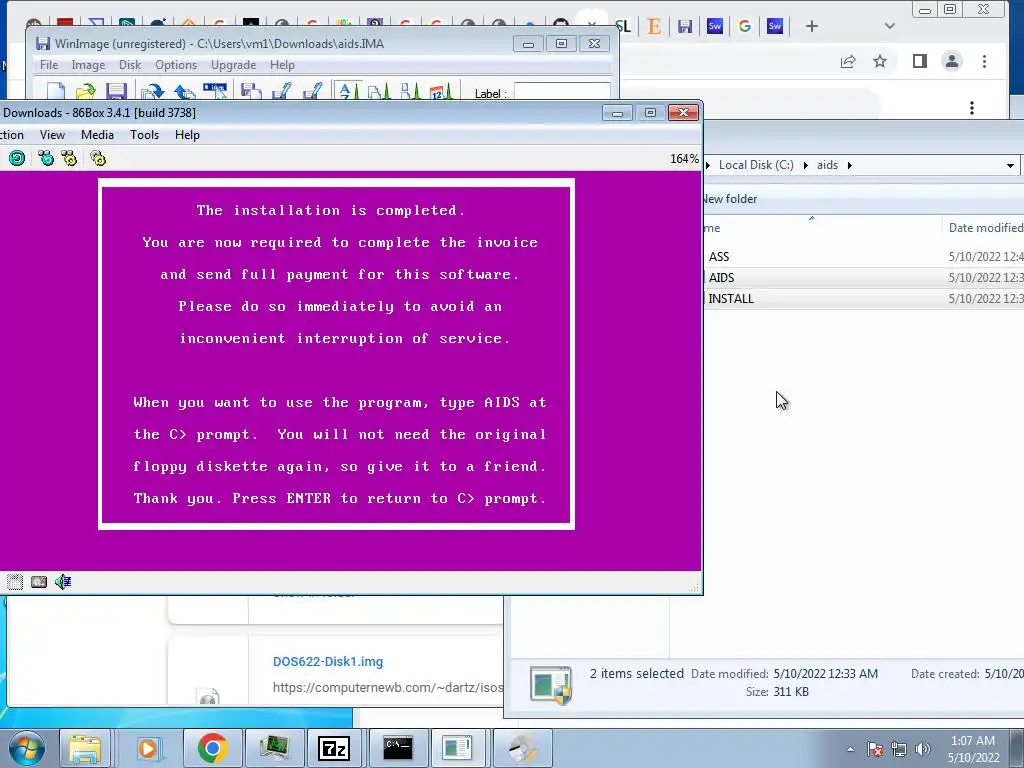The image size is (1024, 768).
Task: Switch to Chrome from taskbar
Action: tap(212, 748)
